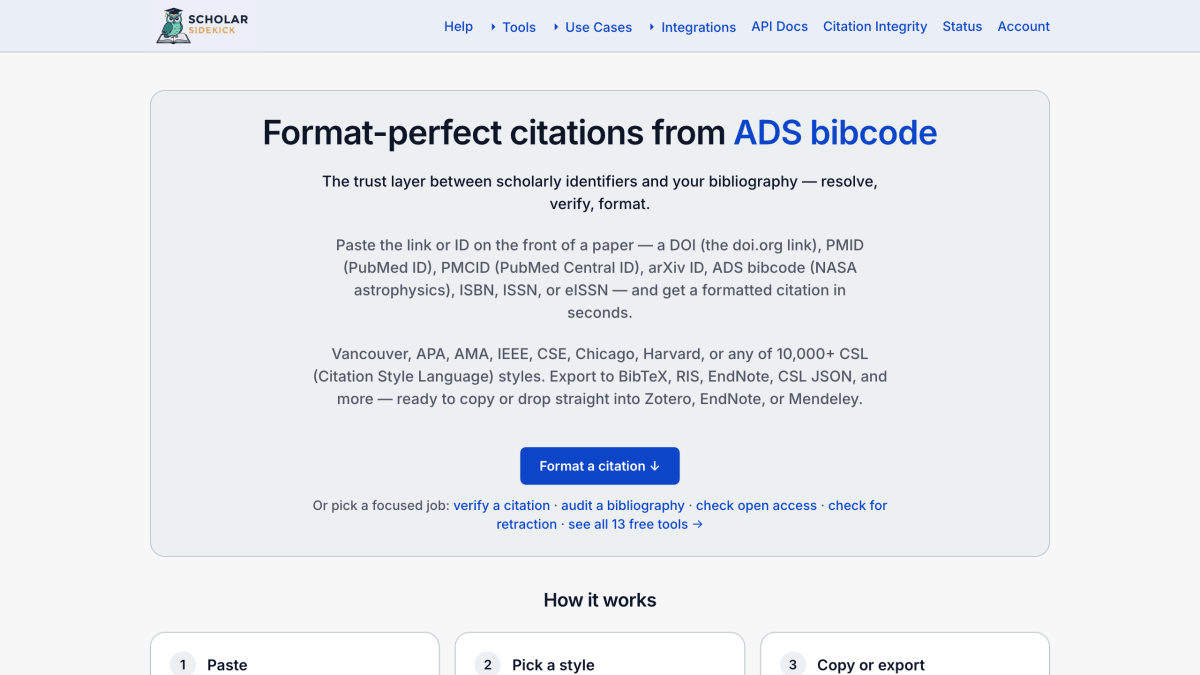
Task: Follow the verify a citation link
Action: tap(502, 505)
